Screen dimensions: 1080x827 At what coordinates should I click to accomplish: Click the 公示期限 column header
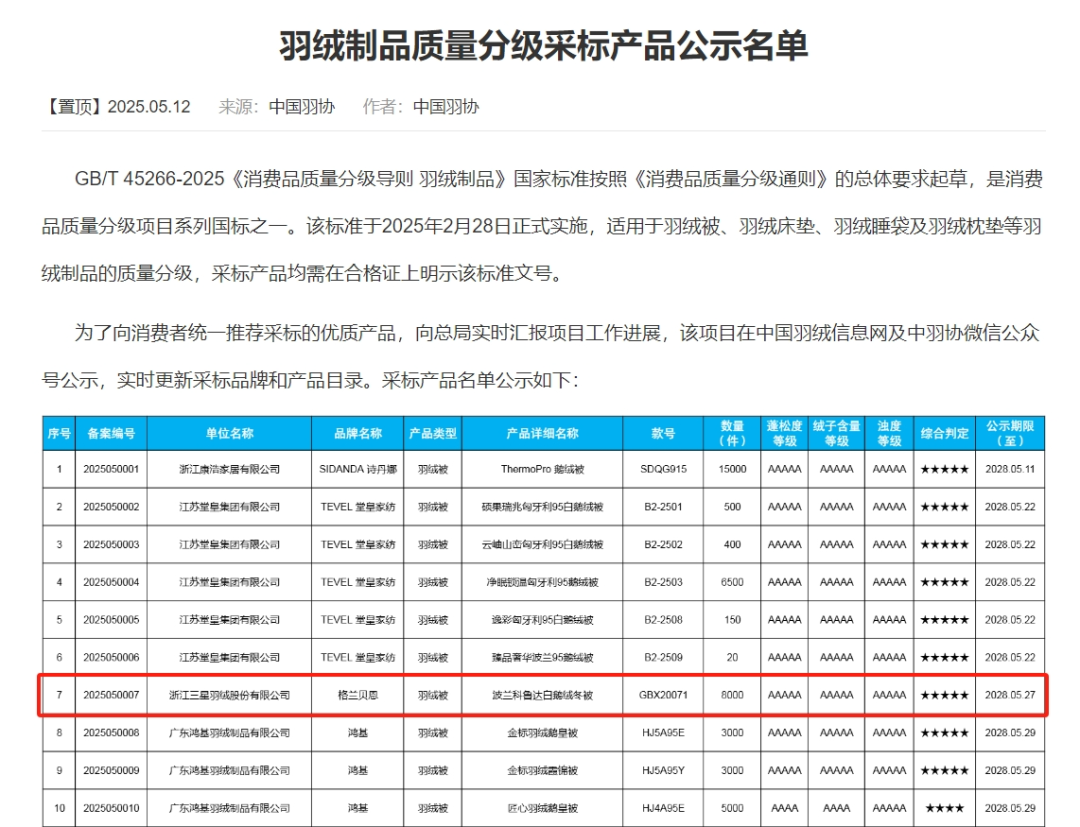click(1010, 434)
